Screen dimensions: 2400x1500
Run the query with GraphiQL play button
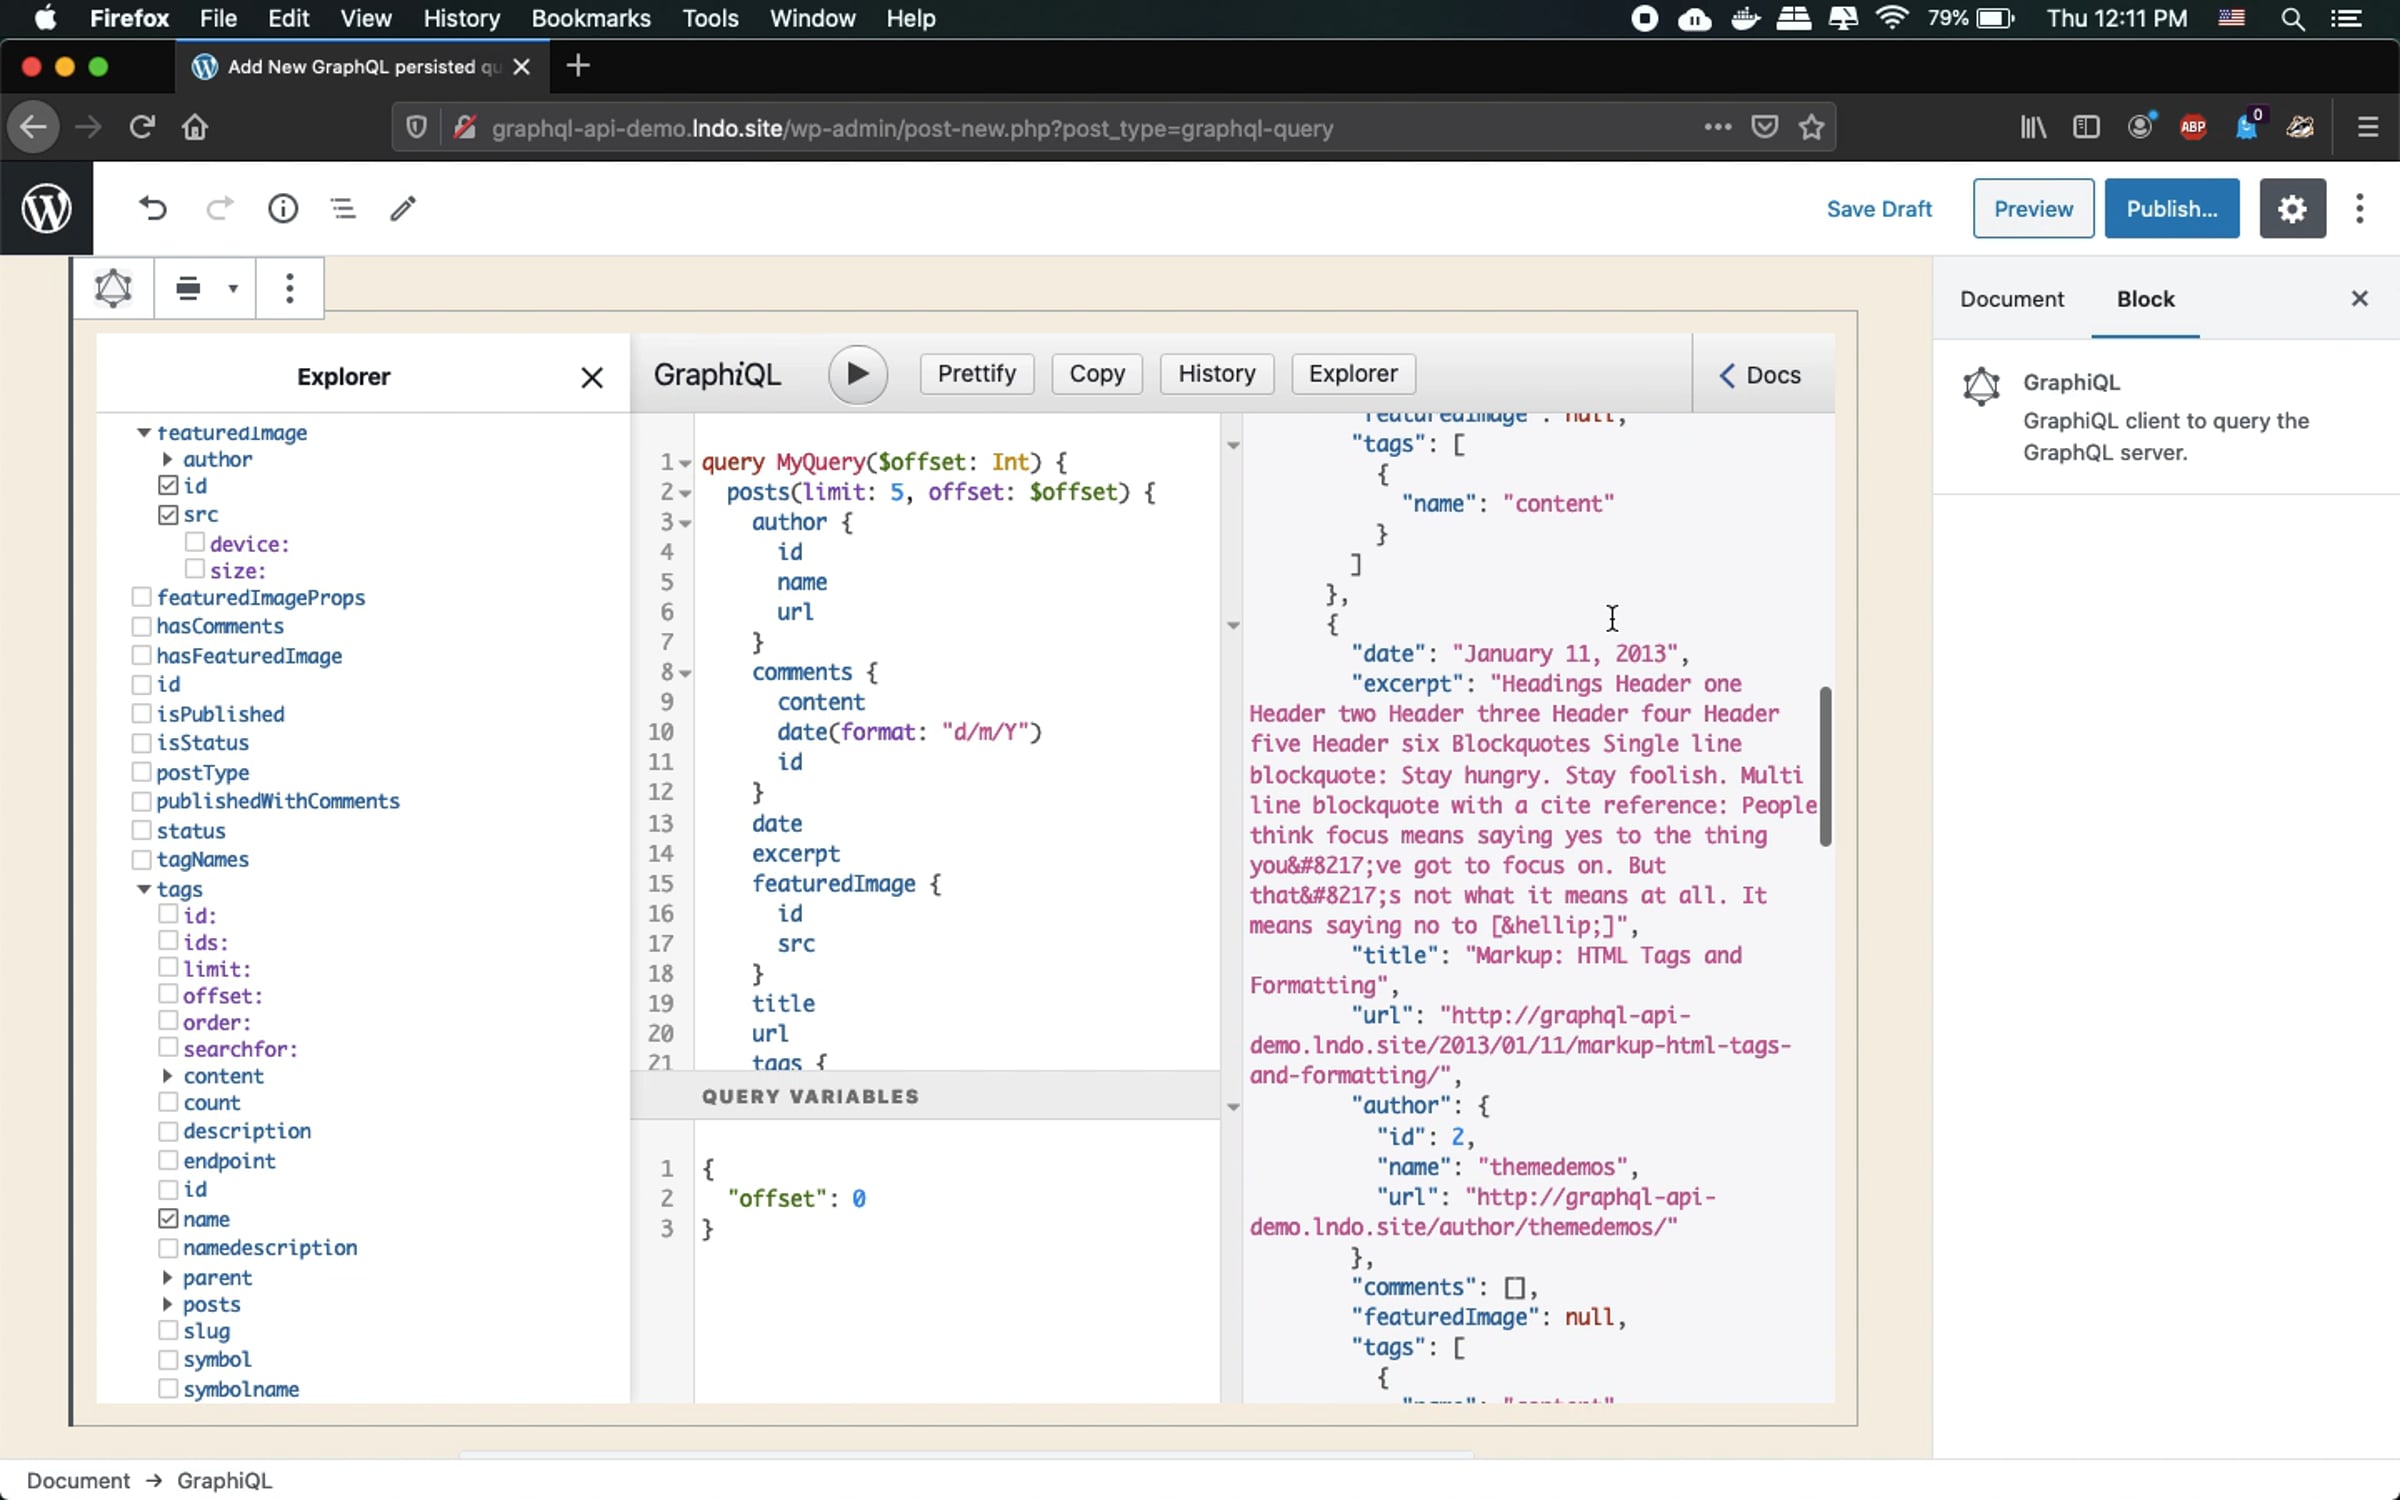[857, 374]
